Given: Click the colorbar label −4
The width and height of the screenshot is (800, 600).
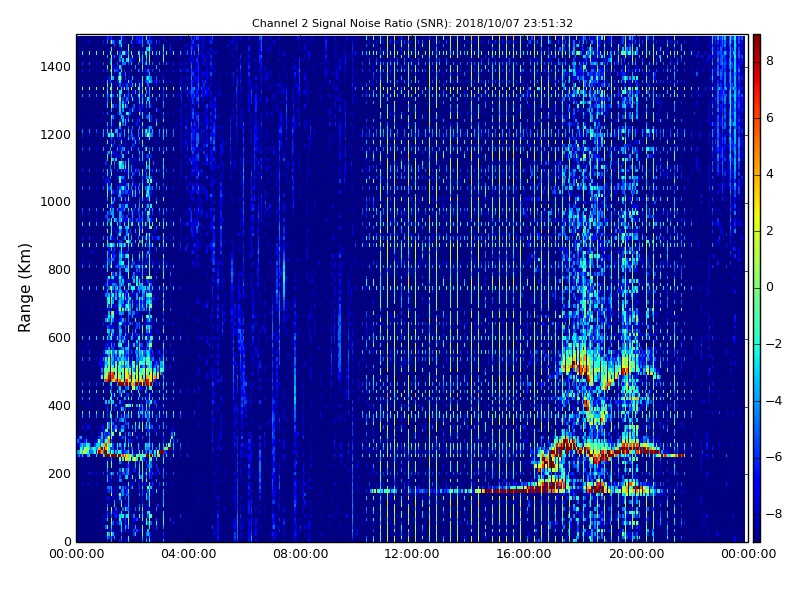Looking at the screenshot, I should pos(773,401).
